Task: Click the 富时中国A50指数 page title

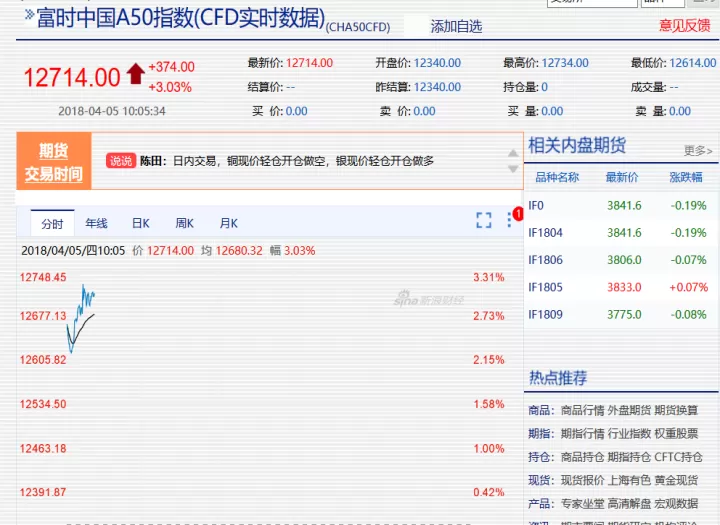Action: point(180,18)
